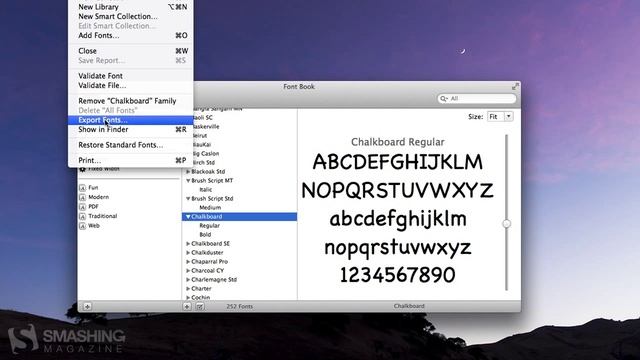Image resolution: width=640 pixels, height=360 pixels.
Task: Expand the Charter family
Action: 188,289
